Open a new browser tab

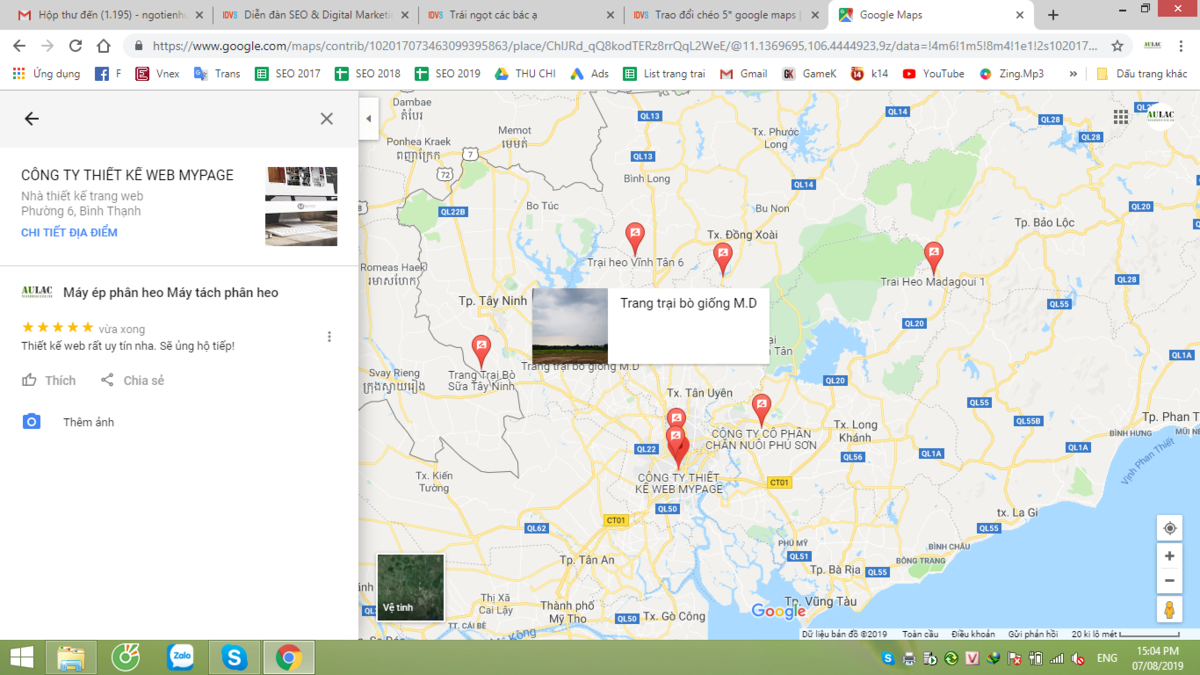pyautogui.click(x=1053, y=15)
